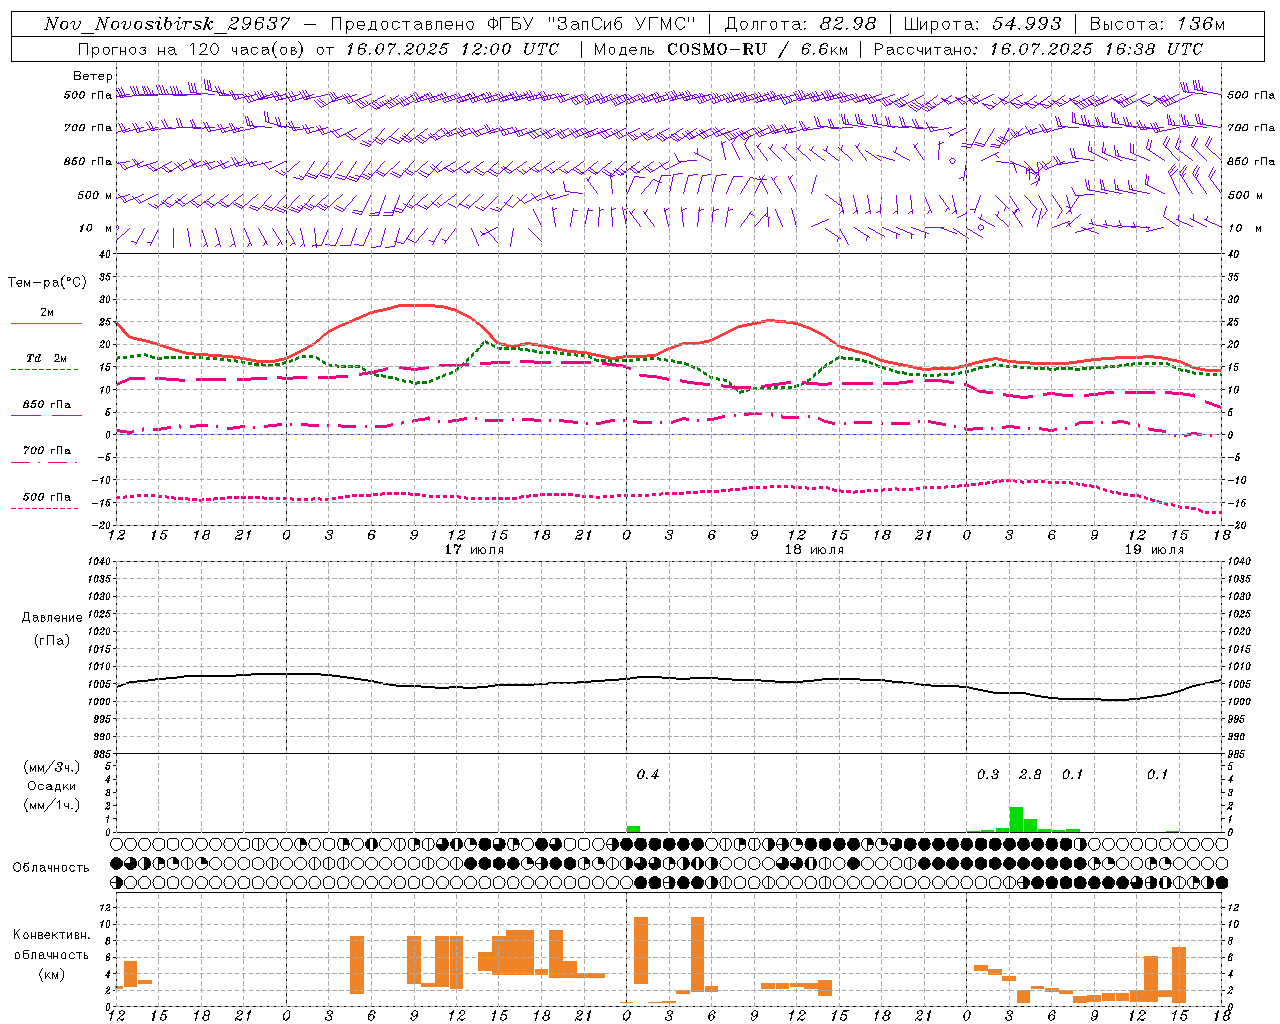Click the (мм/1ч.) precipitation unit label
Image resolution: width=1280 pixels, height=1024 pixels.
pos(52,805)
